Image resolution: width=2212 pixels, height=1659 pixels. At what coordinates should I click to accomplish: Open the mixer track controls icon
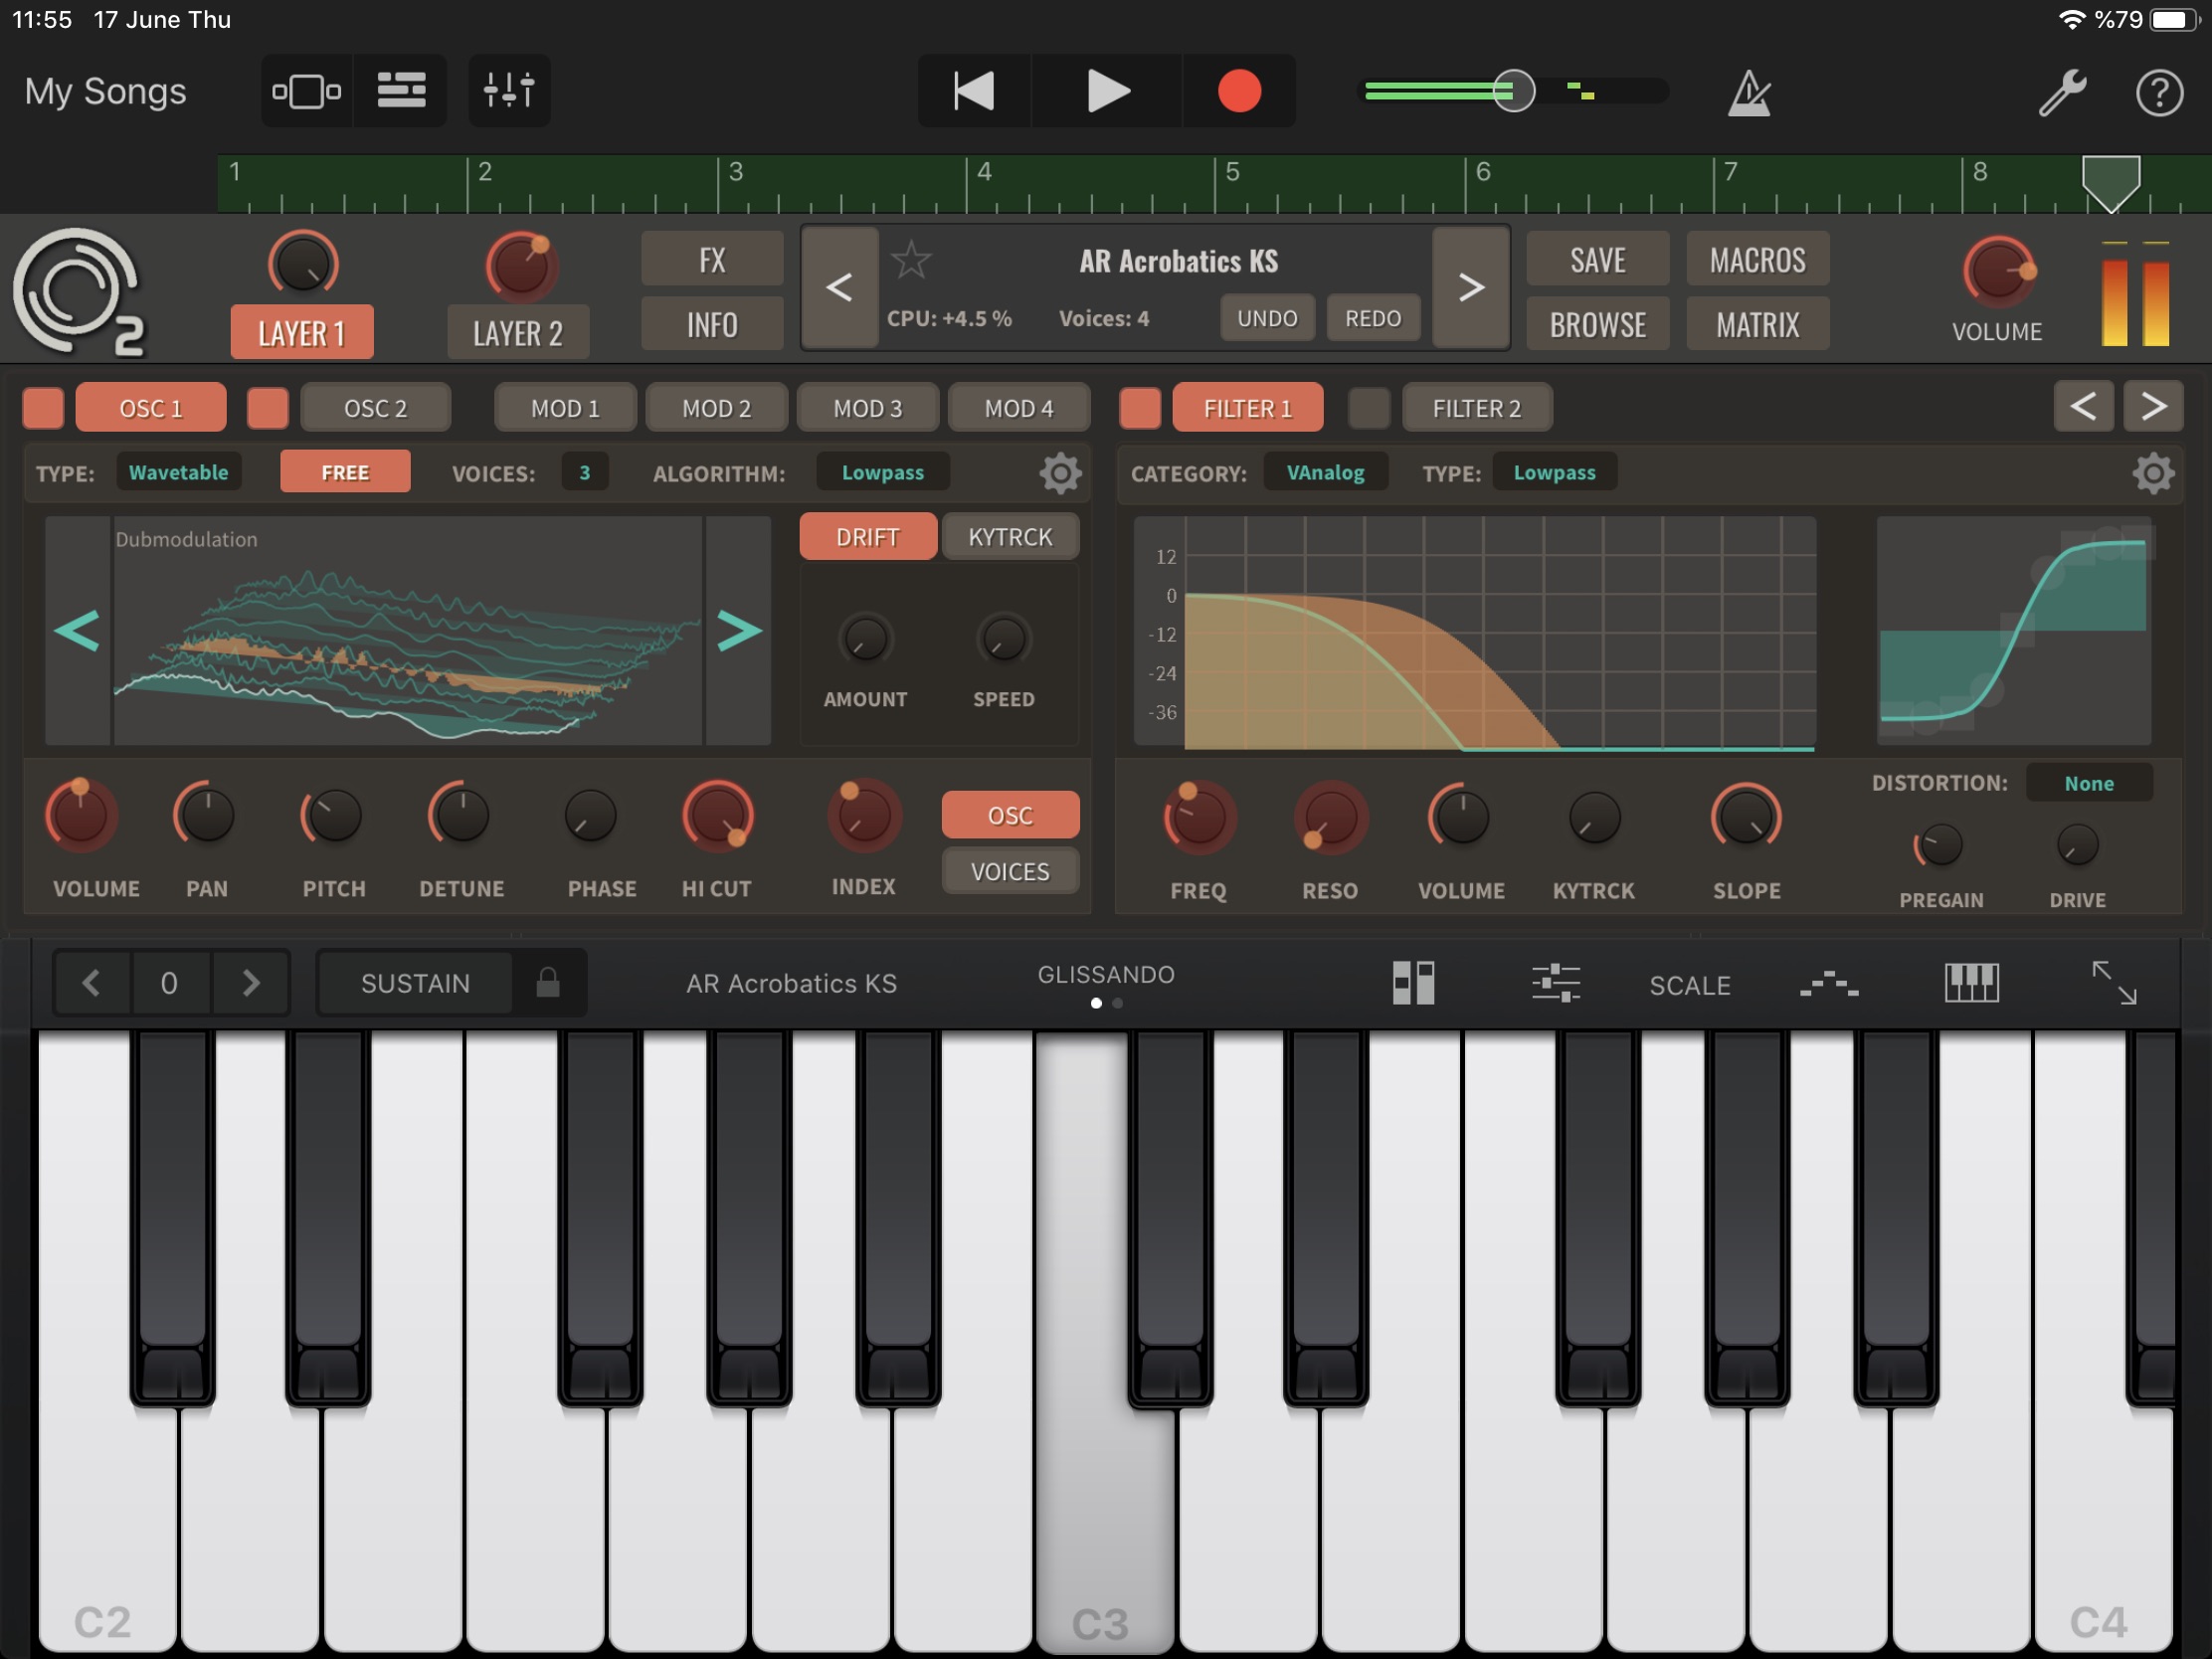tap(509, 91)
